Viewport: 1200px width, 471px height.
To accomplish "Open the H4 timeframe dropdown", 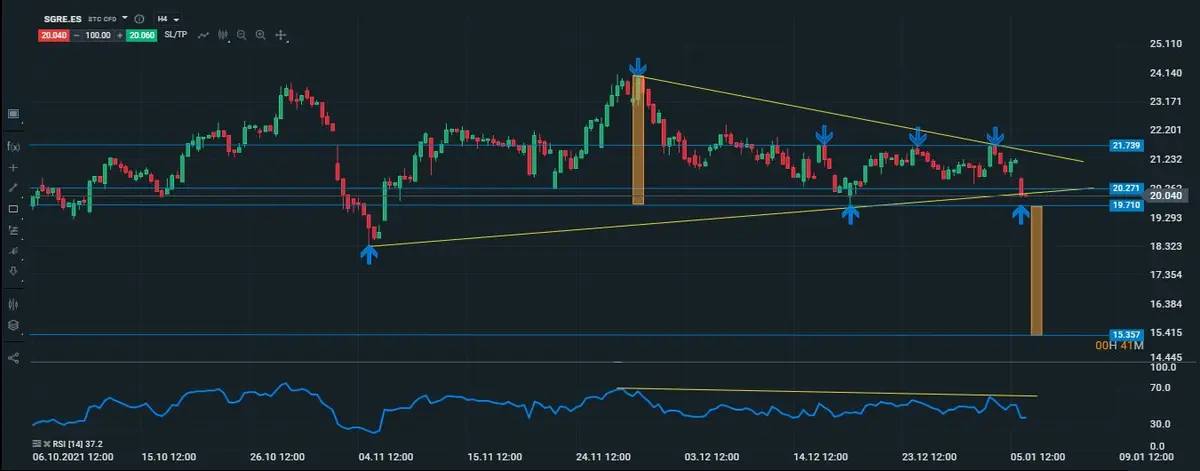I will point(168,19).
